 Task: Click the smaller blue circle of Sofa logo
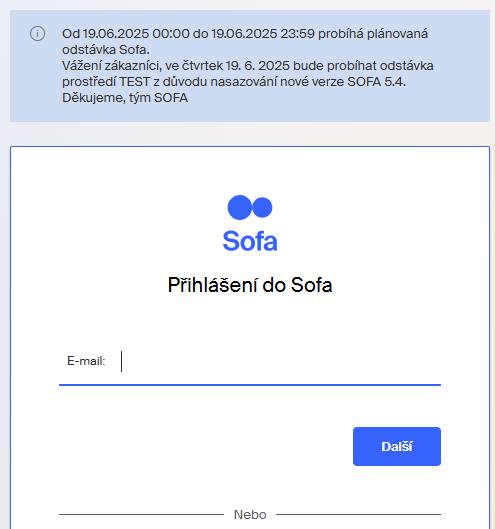click(262, 207)
